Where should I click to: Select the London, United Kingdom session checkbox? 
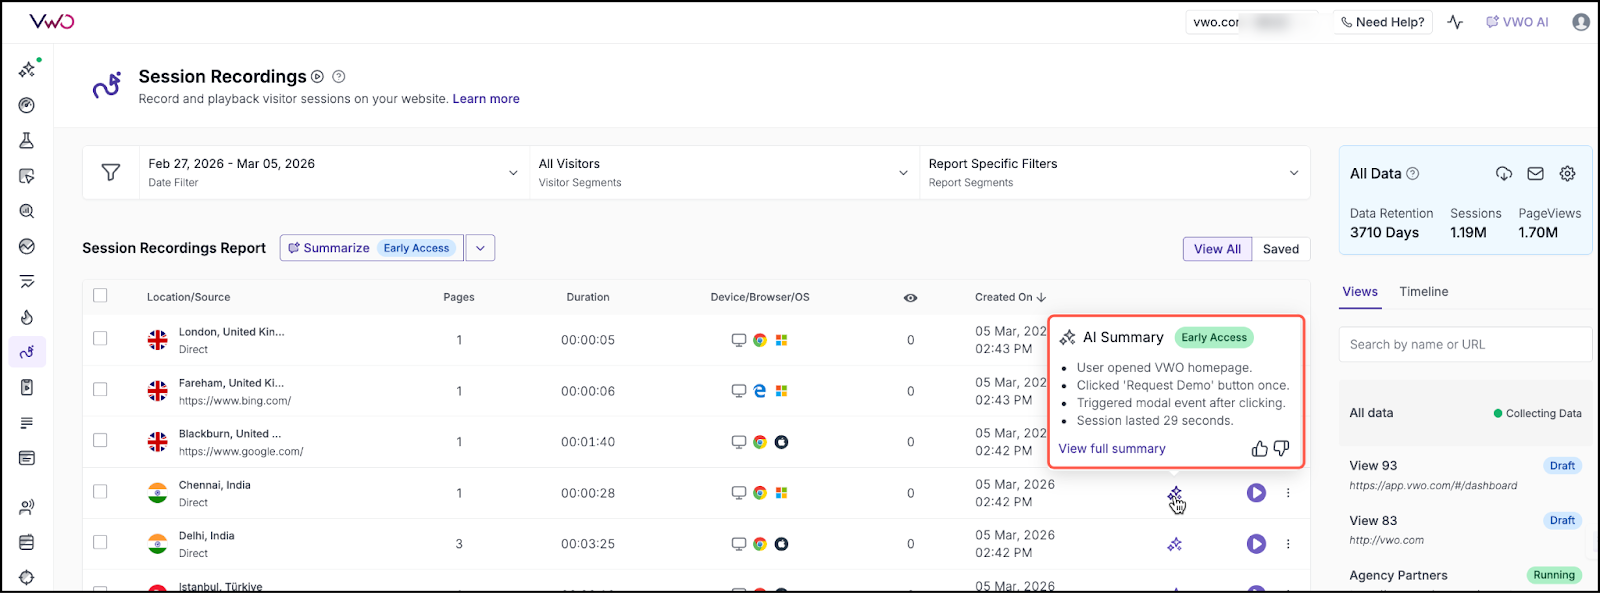point(100,339)
